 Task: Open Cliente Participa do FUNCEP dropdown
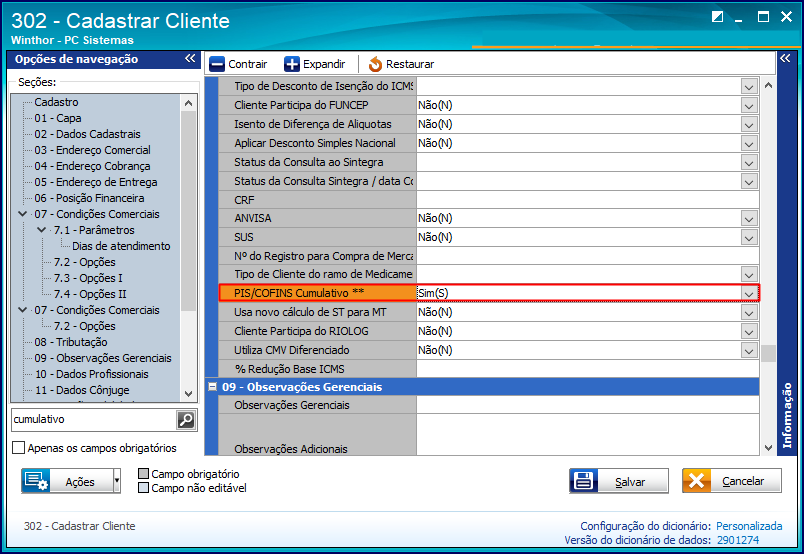pos(749,106)
